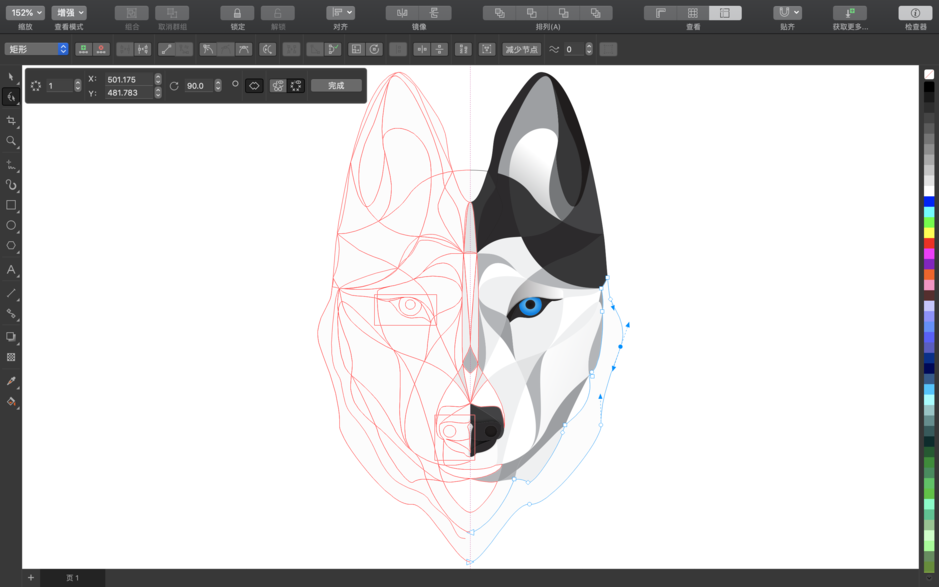Open the 对齐 alignment dropdown

(340, 11)
